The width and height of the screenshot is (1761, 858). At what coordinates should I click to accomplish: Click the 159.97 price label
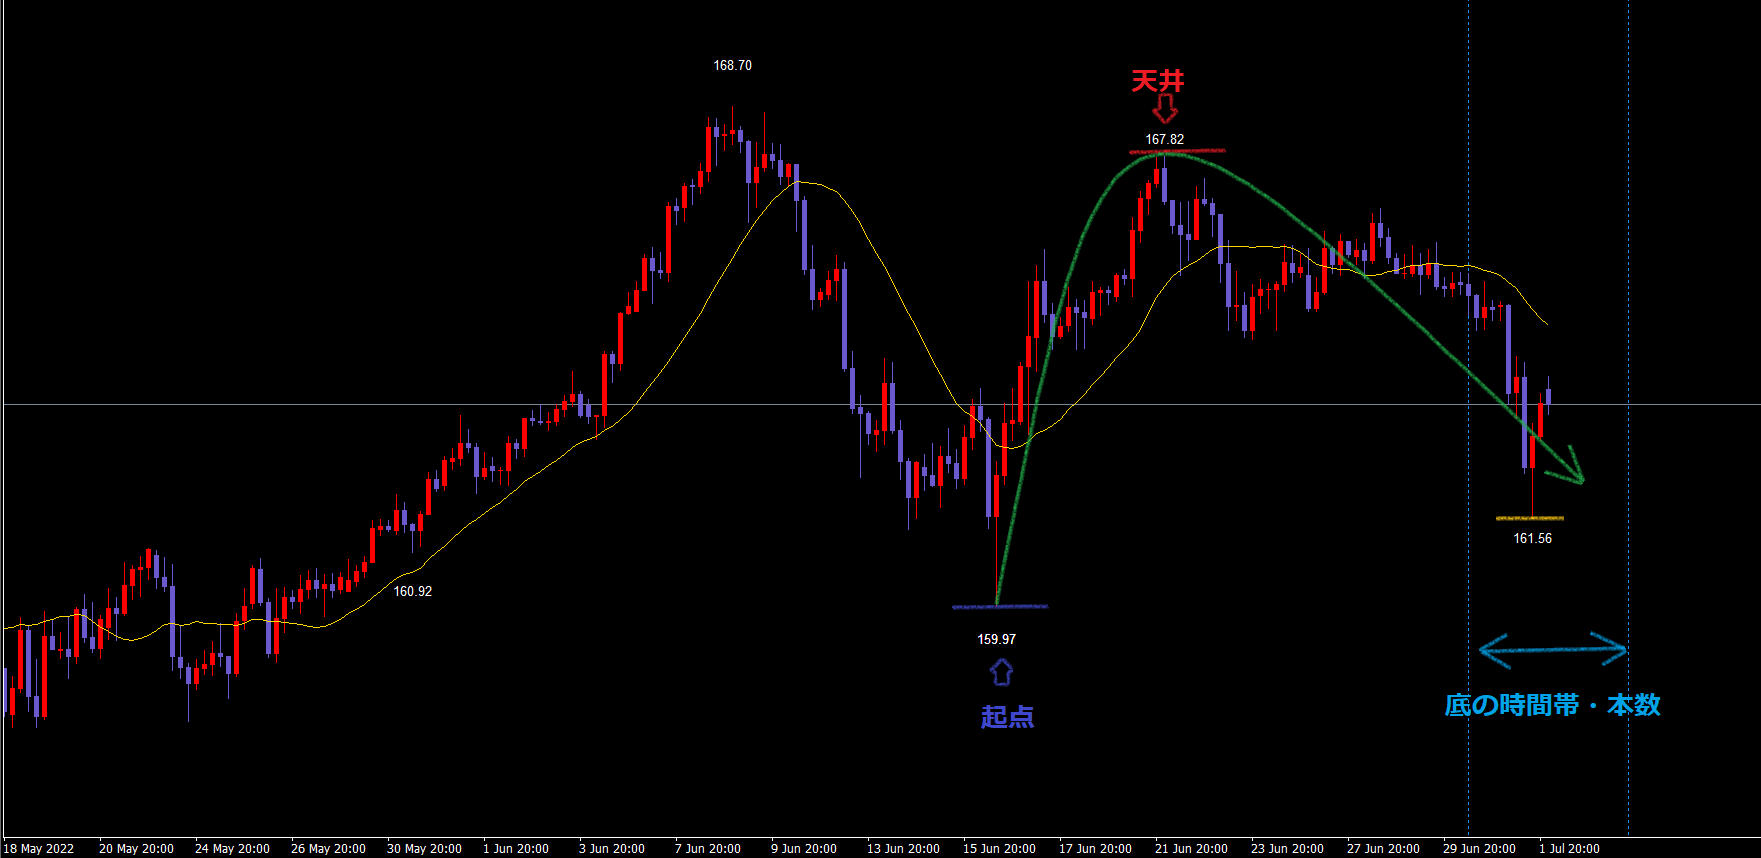996,640
